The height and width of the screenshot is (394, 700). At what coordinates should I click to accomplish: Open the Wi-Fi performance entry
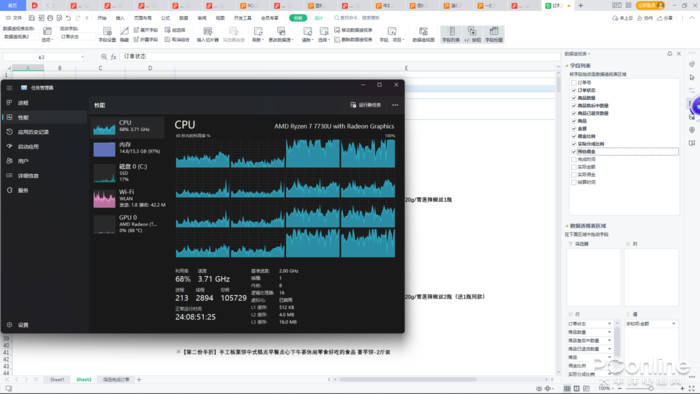(129, 198)
